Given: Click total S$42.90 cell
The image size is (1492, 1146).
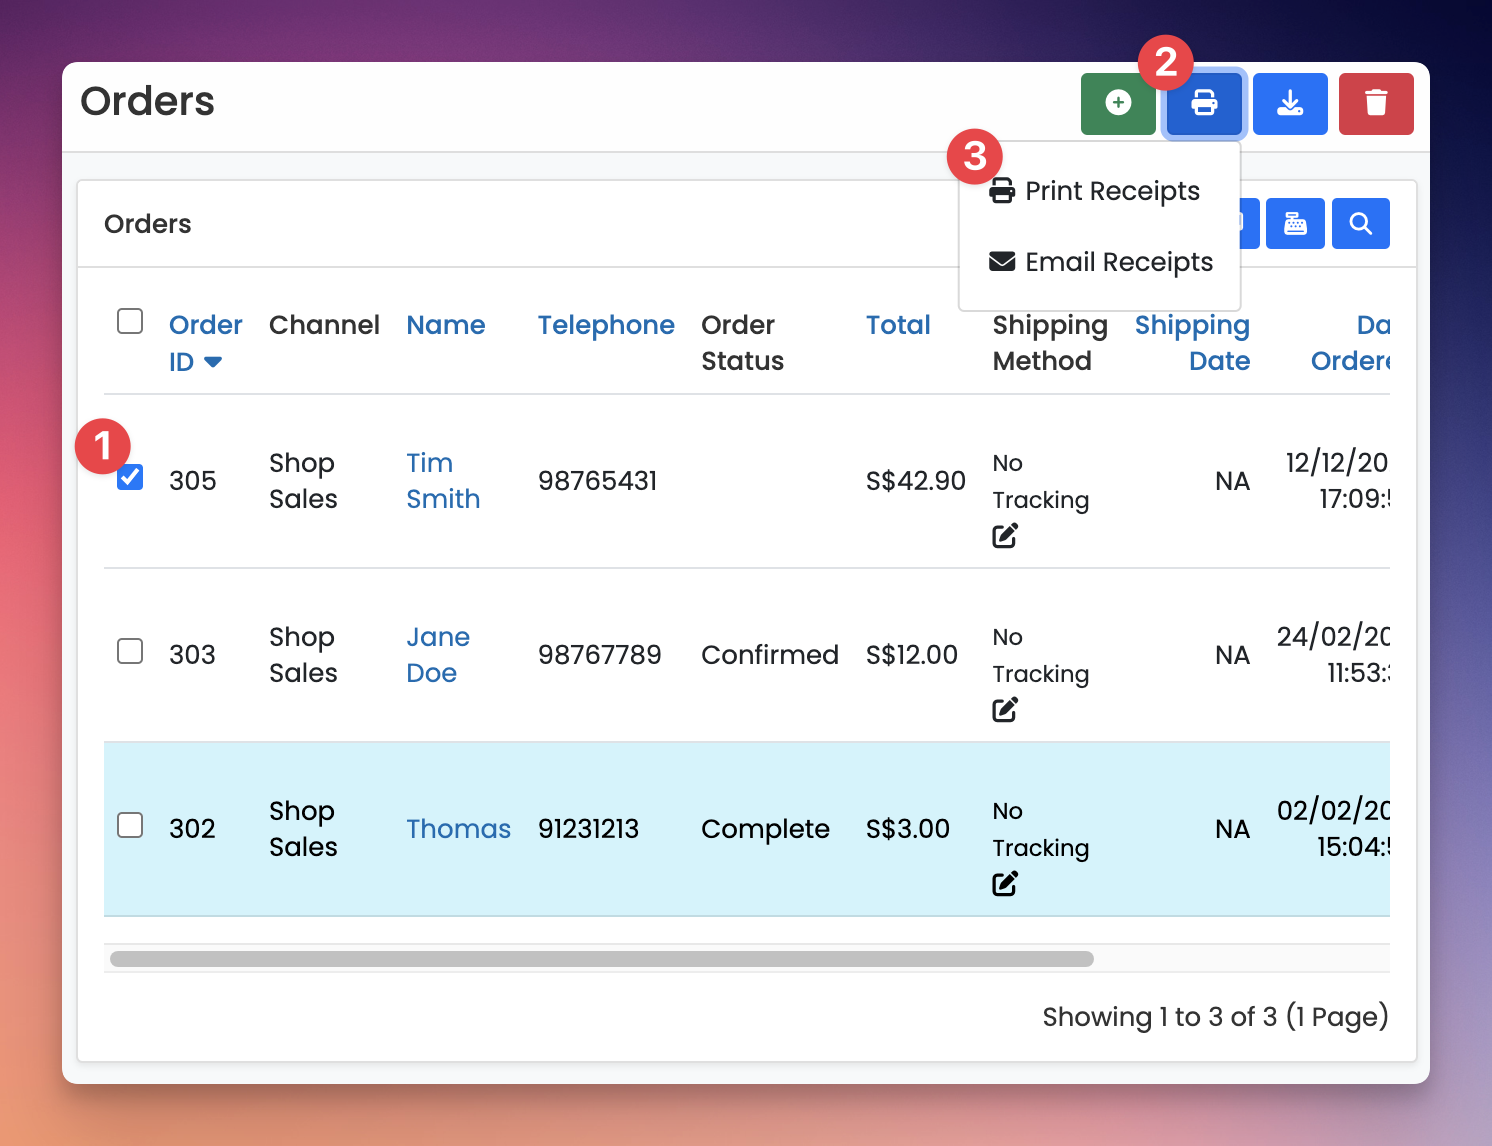Looking at the screenshot, I should click(x=916, y=481).
